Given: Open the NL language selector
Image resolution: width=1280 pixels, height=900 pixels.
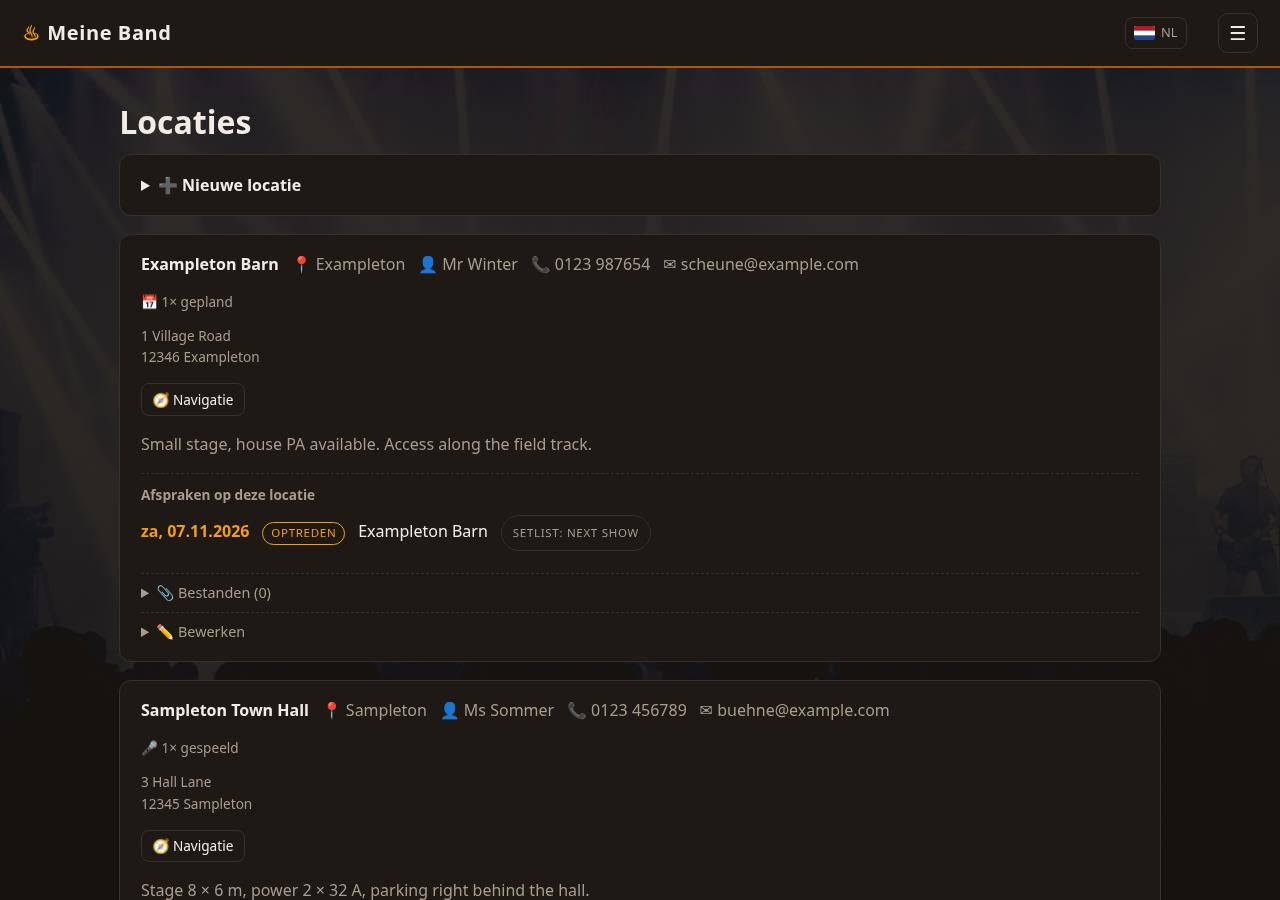Looking at the screenshot, I should click(1156, 33).
